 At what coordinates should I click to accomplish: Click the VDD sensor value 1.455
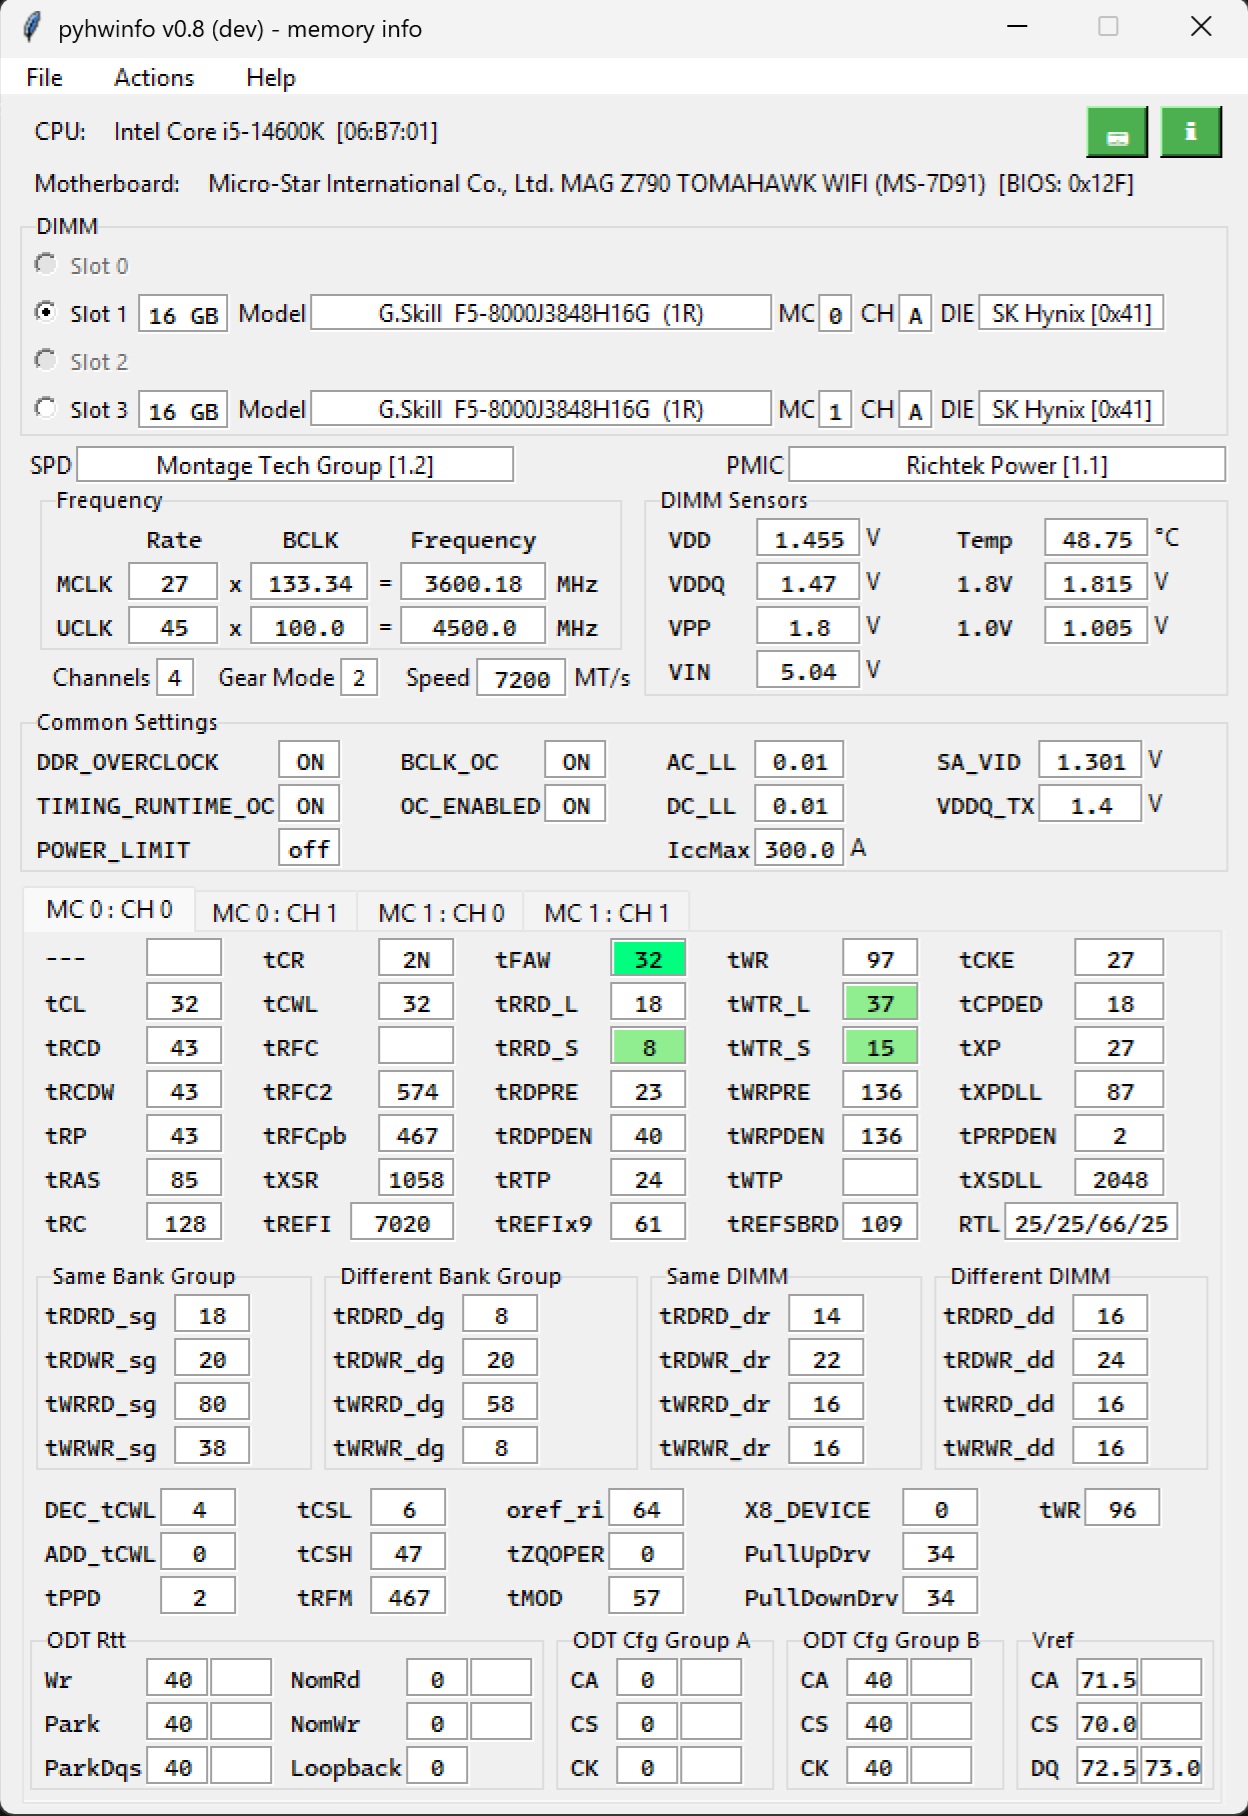pos(808,540)
